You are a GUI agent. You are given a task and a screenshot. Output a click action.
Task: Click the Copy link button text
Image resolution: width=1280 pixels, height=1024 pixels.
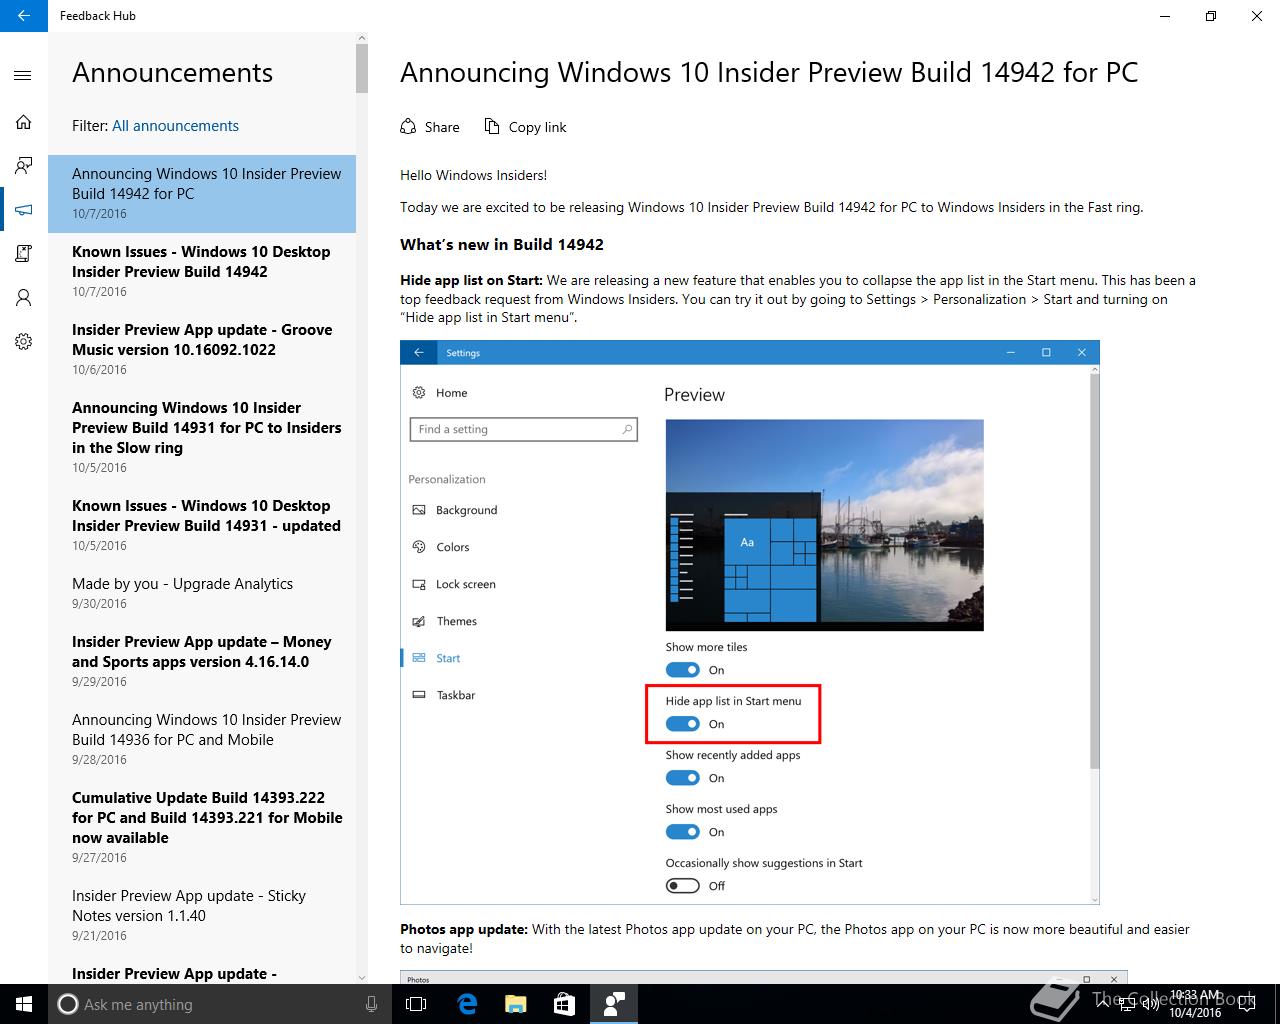[537, 127]
